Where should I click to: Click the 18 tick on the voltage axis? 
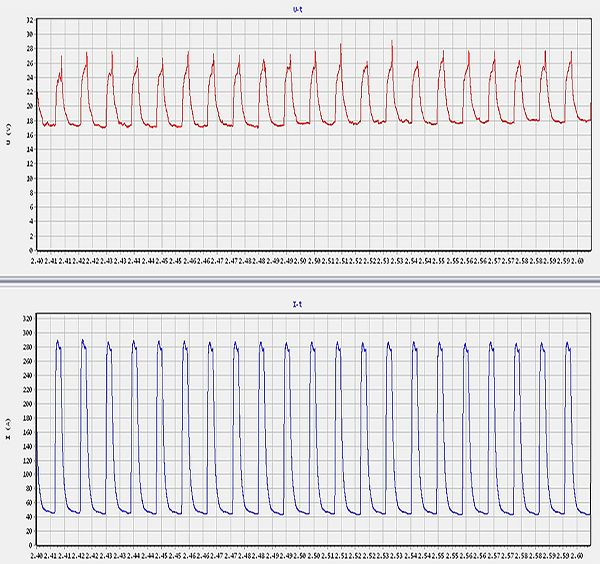(x=29, y=120)
